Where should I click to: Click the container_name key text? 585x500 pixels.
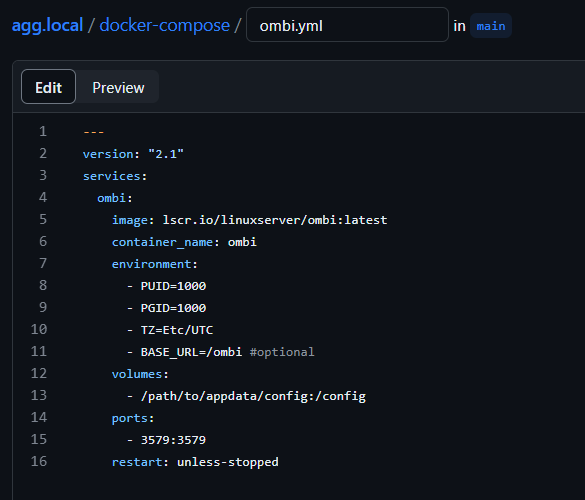162,242
